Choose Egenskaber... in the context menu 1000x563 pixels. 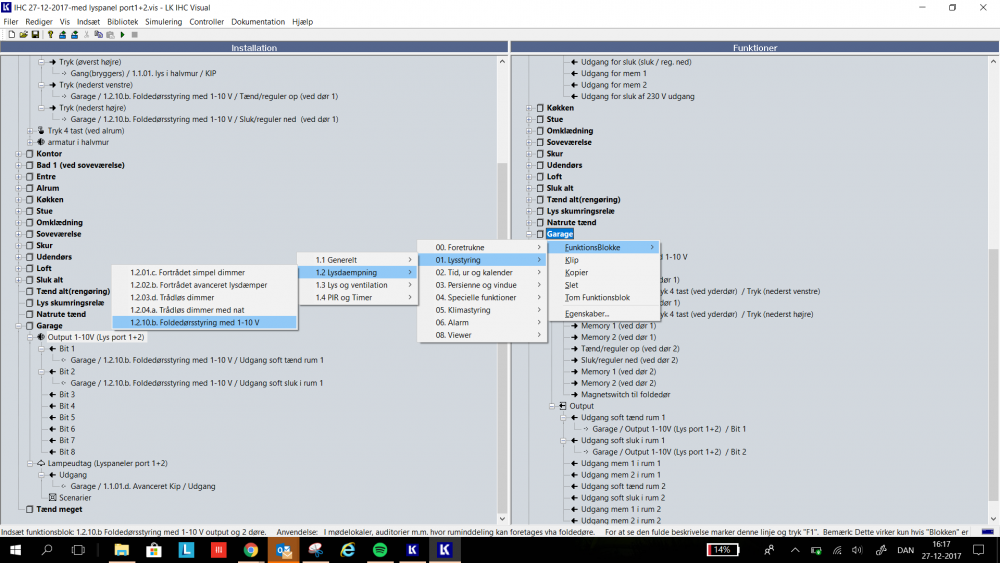point(588,313)
